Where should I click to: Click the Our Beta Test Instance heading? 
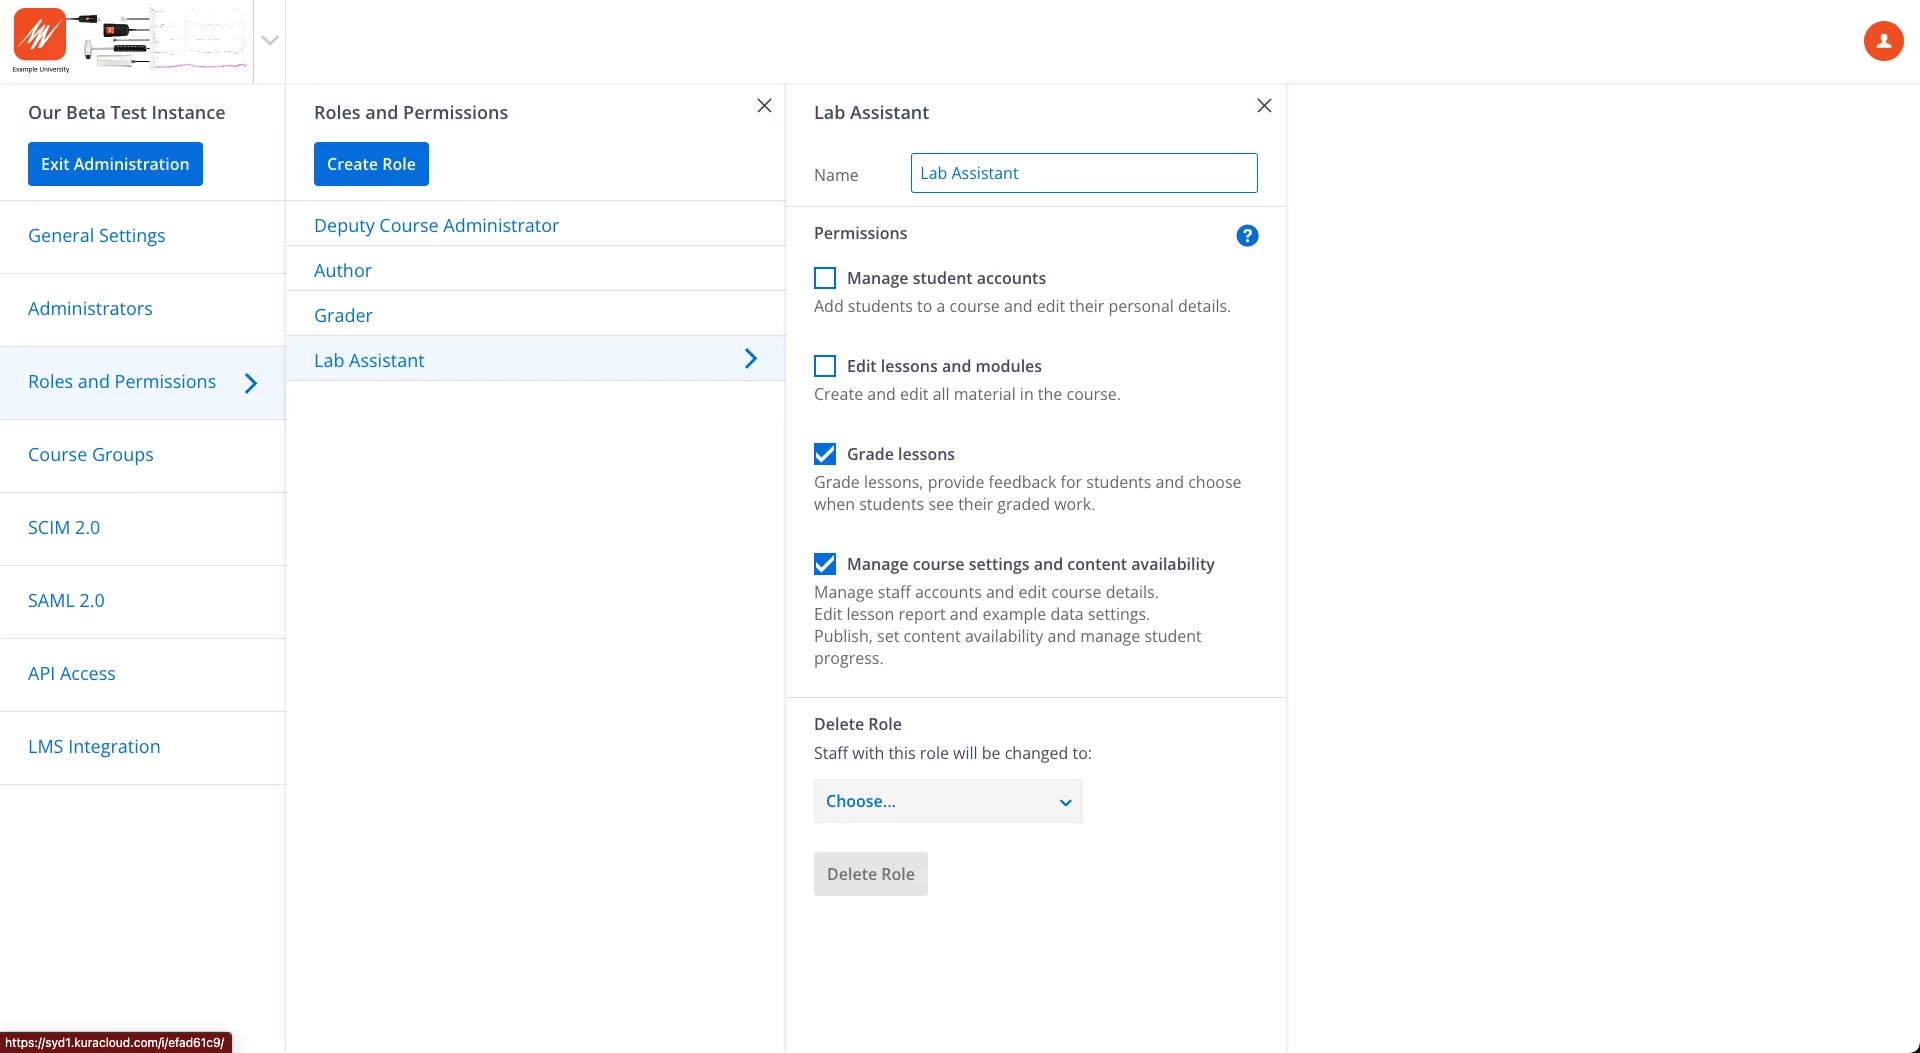pyautogui.click(x=126, y=112)
